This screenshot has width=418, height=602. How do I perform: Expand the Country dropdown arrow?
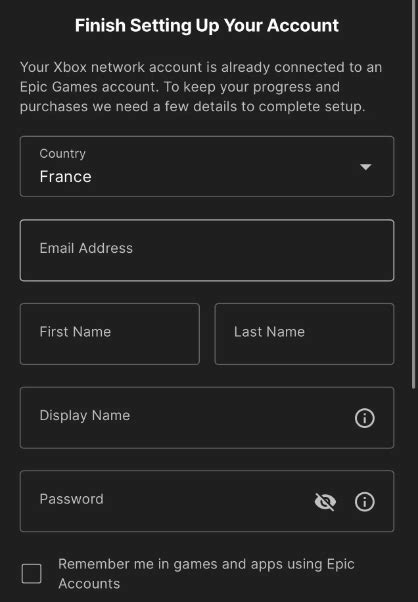click(x=365, y=167)
